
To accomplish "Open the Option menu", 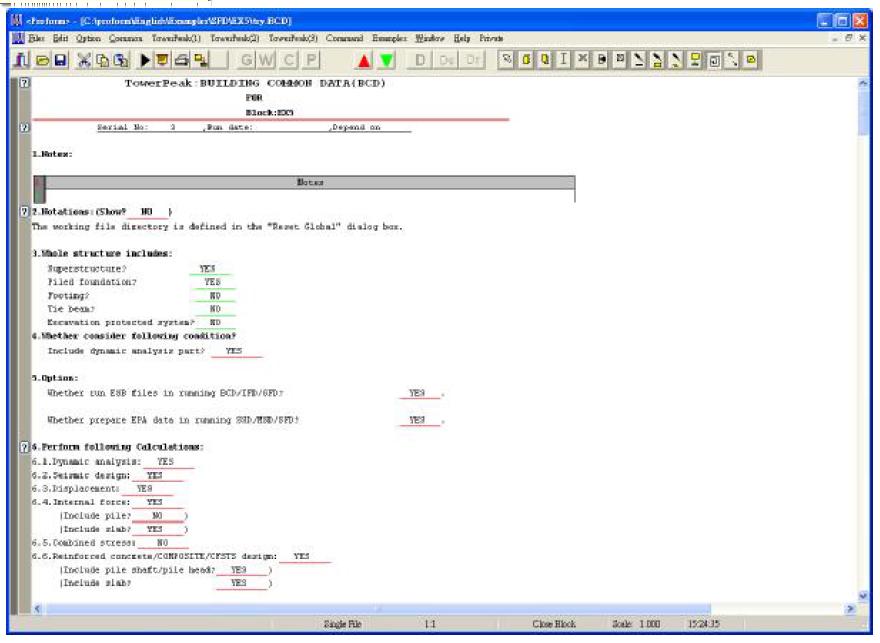I will pyautogui.click(x=88, y=38).
